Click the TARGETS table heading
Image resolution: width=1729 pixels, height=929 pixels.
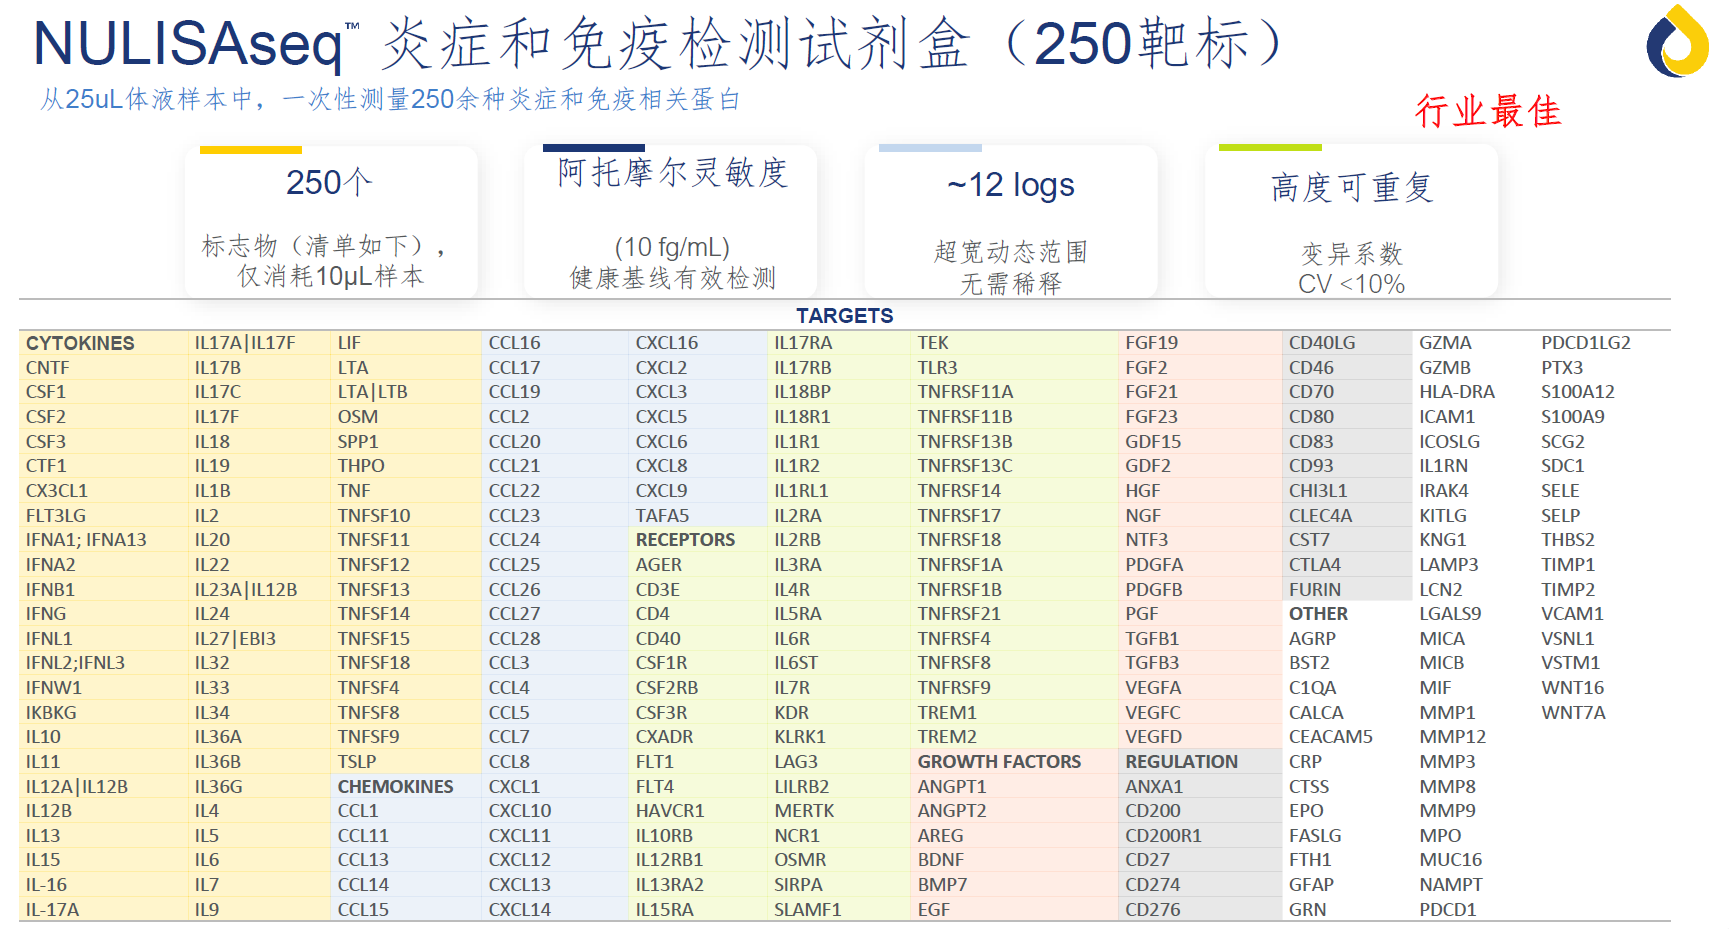[844, 316]
